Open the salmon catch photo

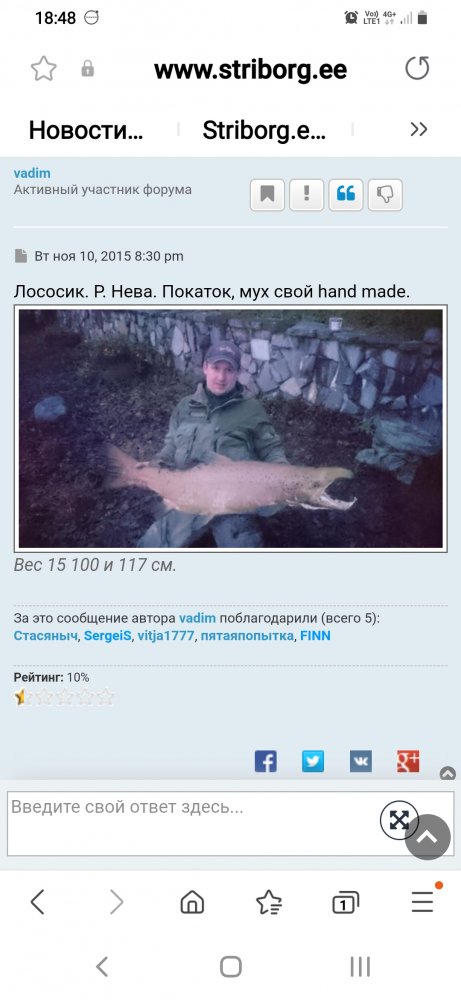[230, 429]
